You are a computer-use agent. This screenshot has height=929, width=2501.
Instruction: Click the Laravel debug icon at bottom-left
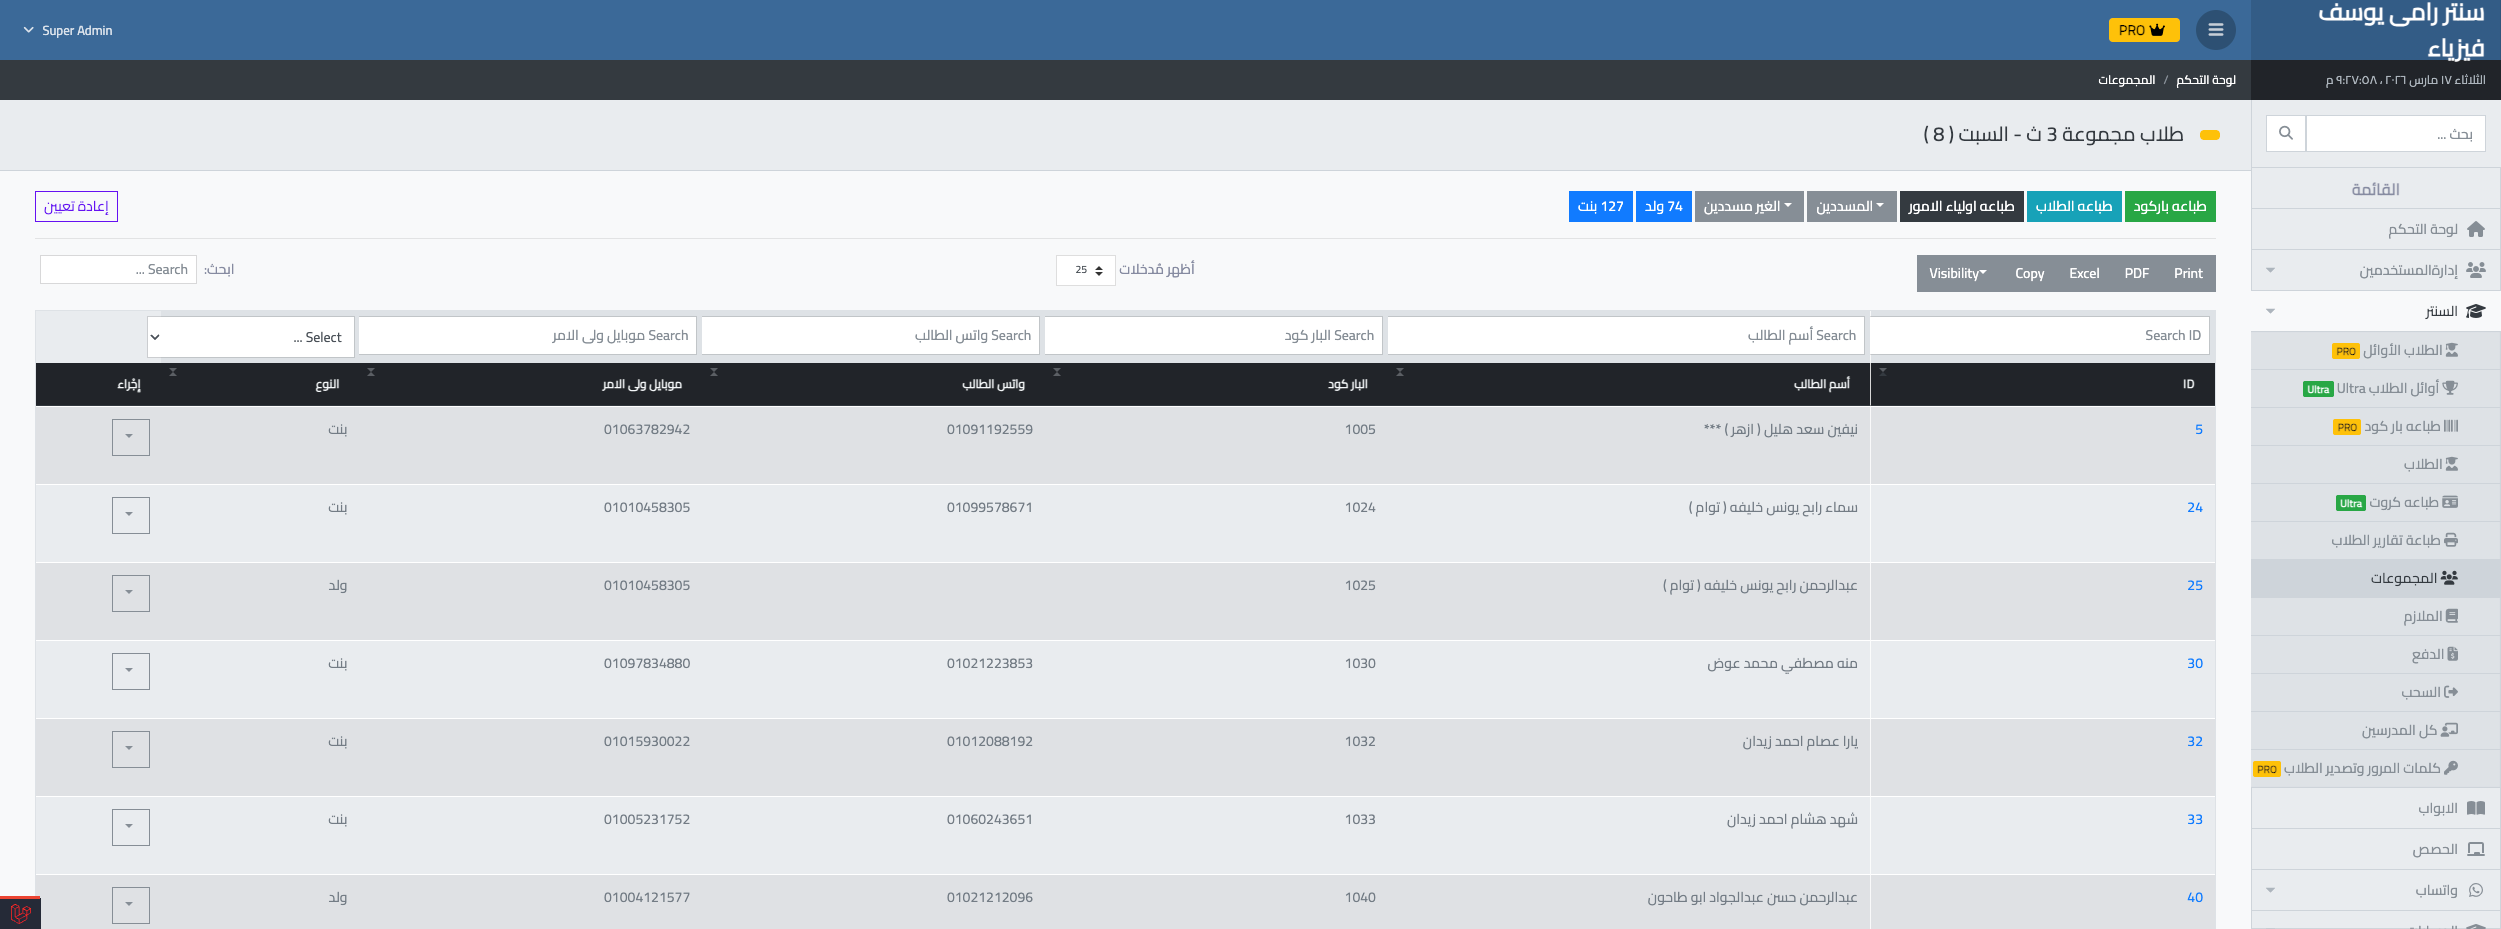(20, 912)
